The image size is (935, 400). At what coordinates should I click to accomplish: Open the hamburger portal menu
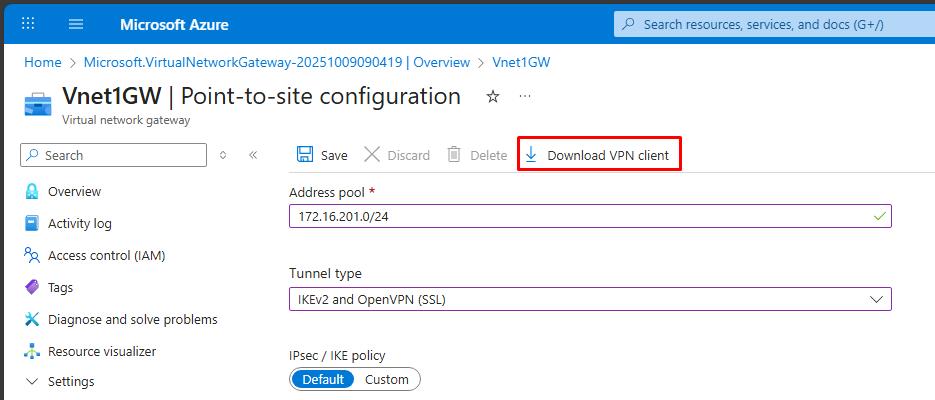[77, 23]
